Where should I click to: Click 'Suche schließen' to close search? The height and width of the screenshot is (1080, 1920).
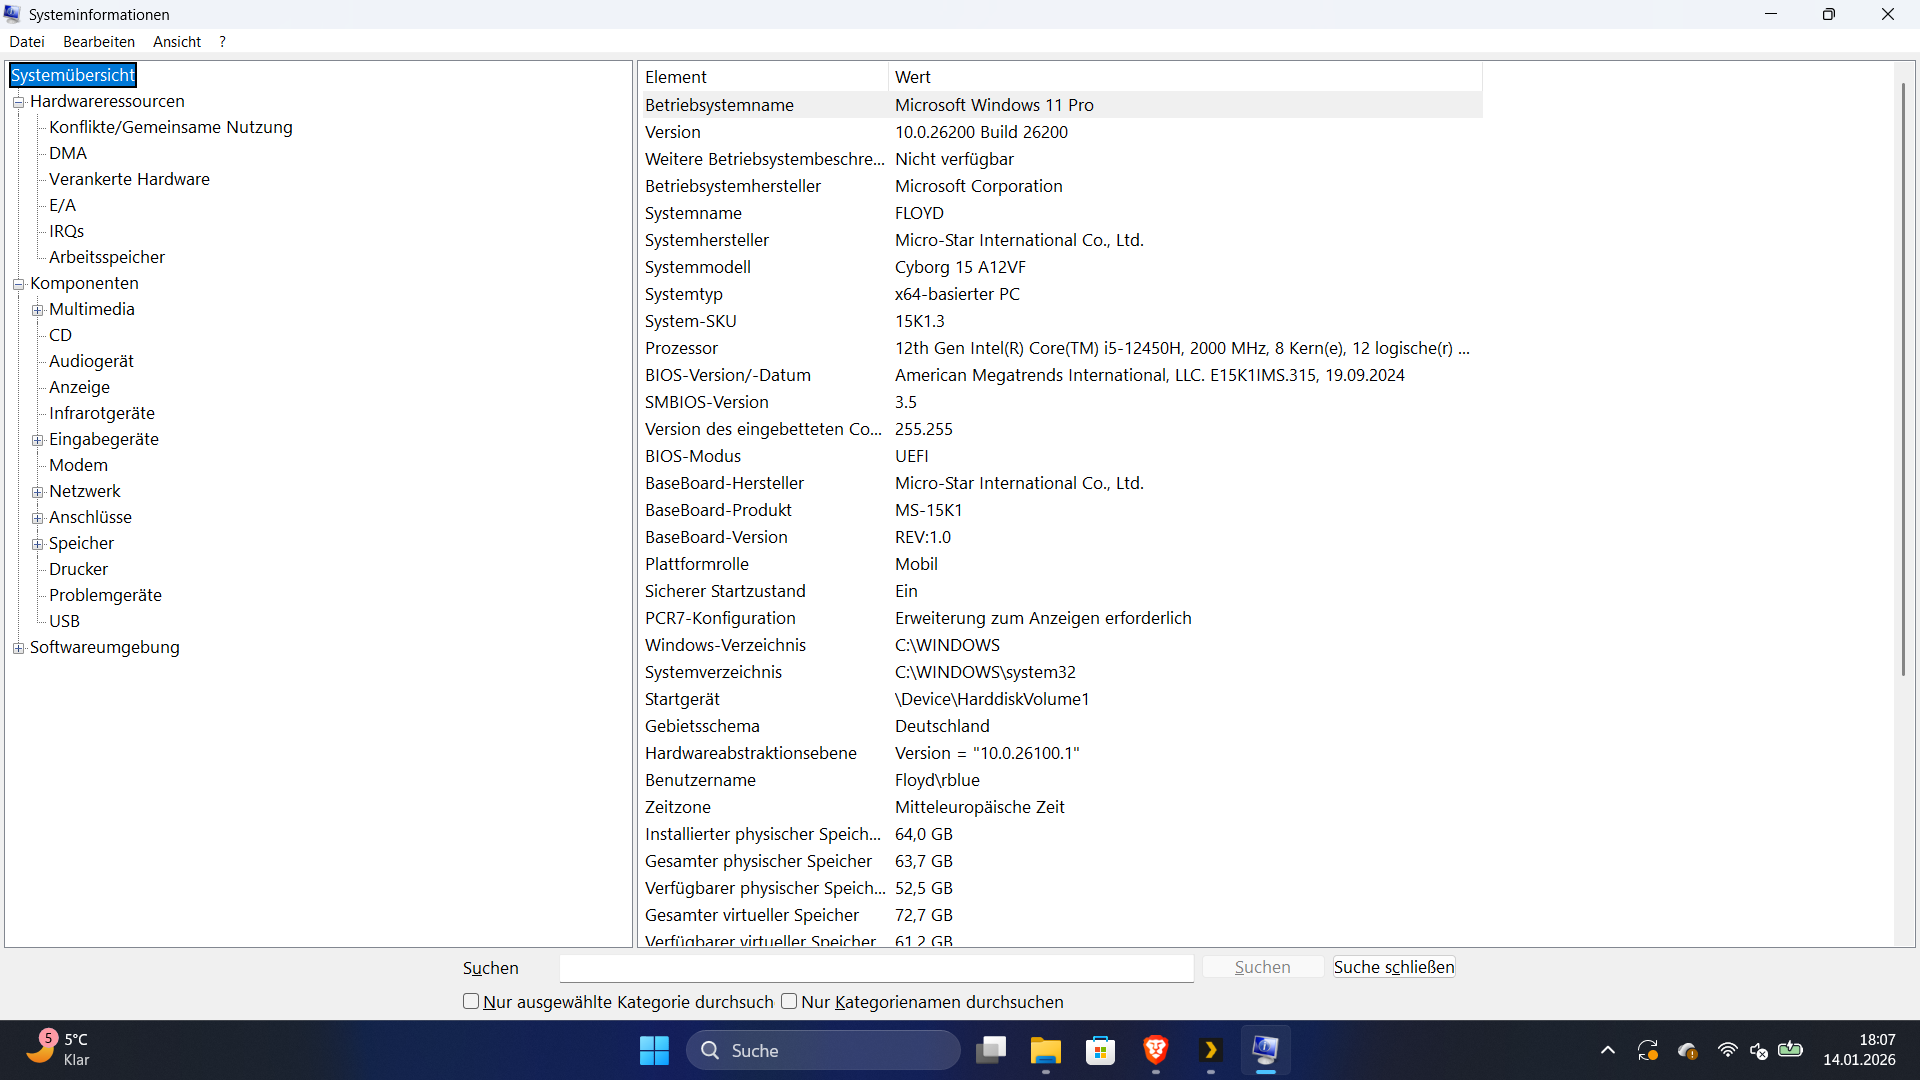tap(1393, 967)
